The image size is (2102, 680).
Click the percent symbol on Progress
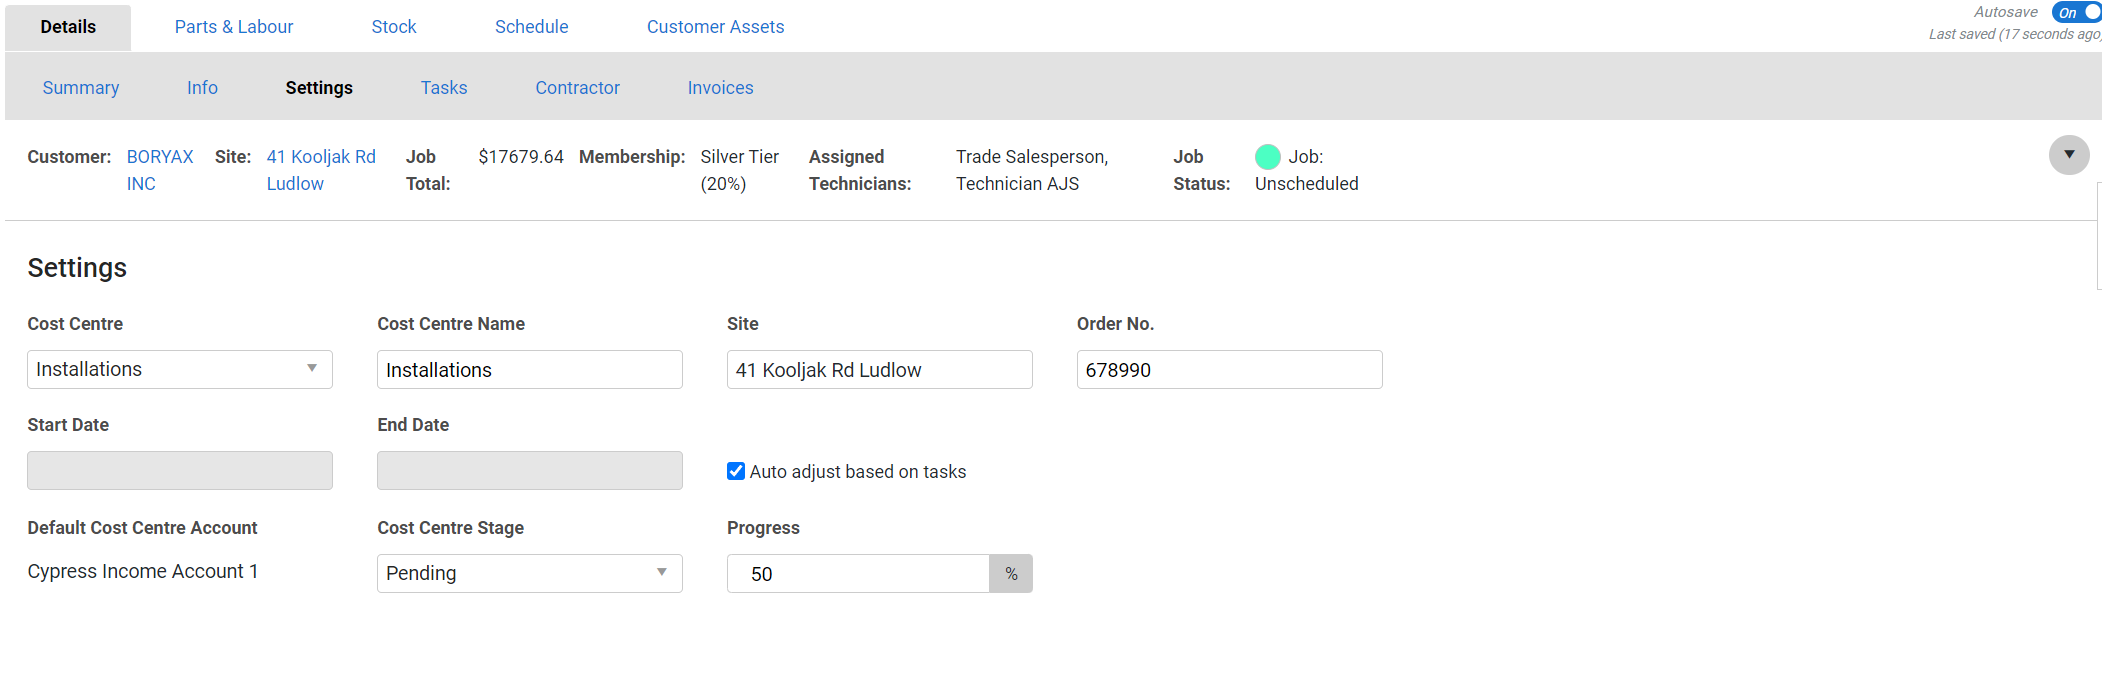1011,574
